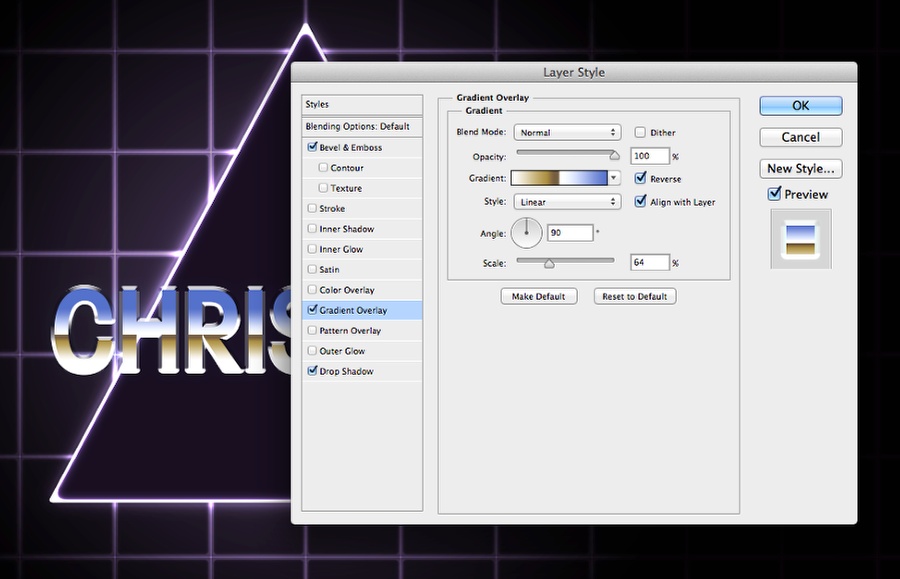
Task: Open the Style Linear dropdown
Action: pyautogui.click(x=567, y=202)
